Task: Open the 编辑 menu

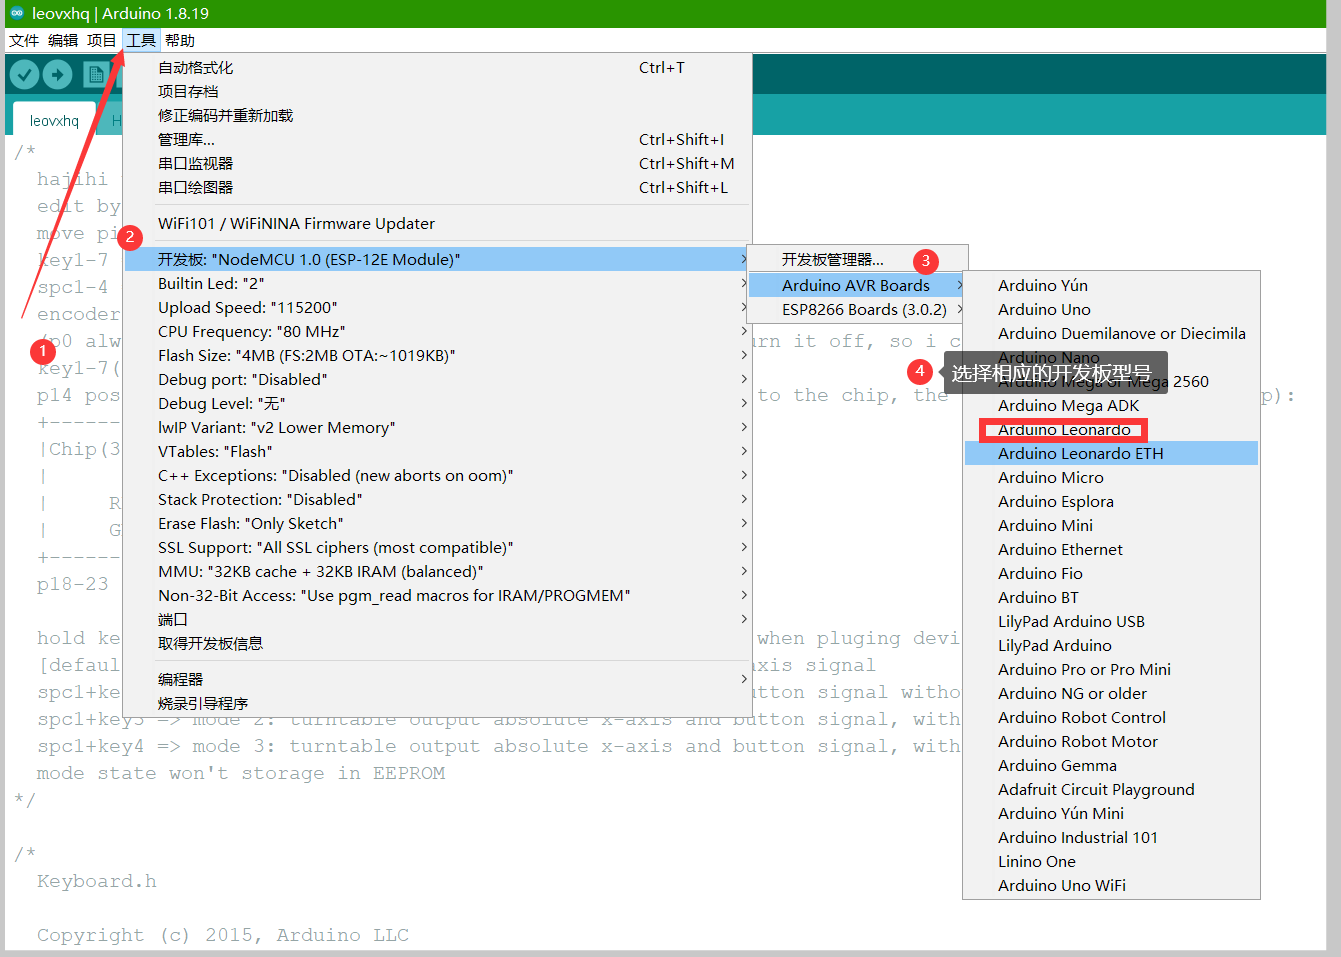Action: click(63, 40)
